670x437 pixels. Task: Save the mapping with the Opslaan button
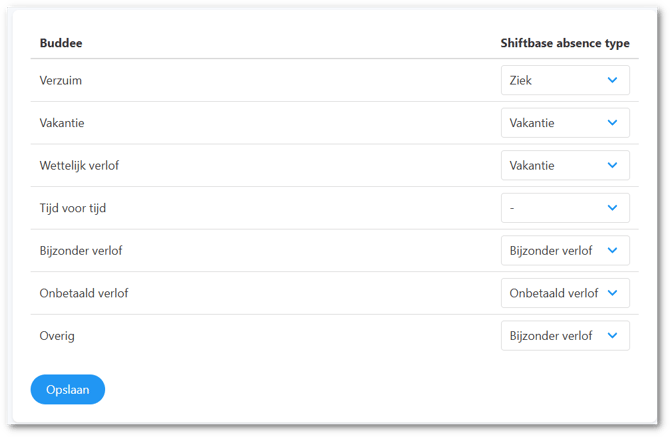(67, 389)
